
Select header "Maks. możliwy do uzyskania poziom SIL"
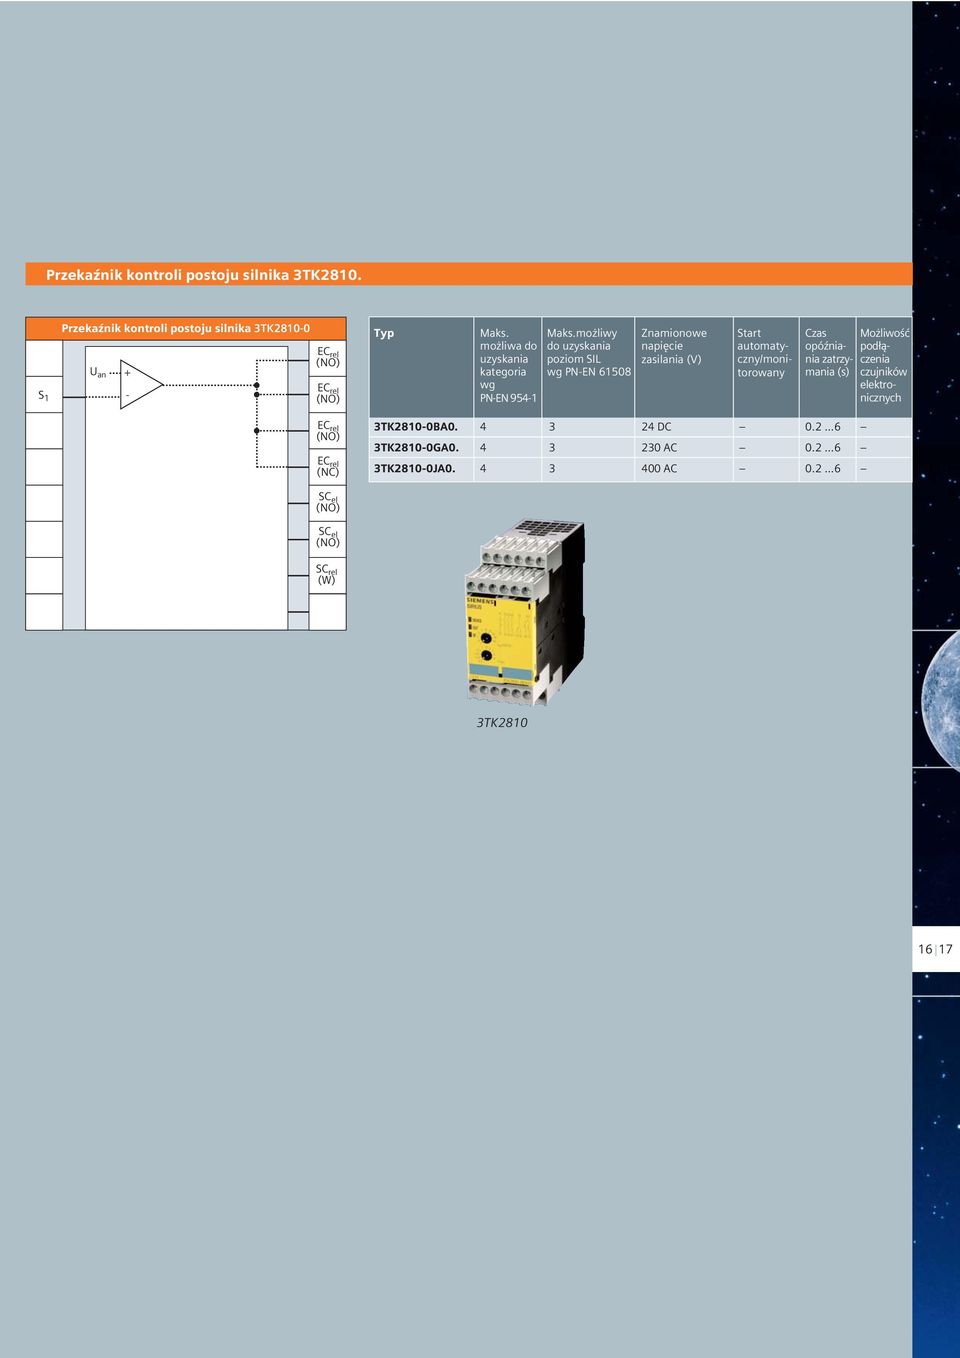point(589,352)
